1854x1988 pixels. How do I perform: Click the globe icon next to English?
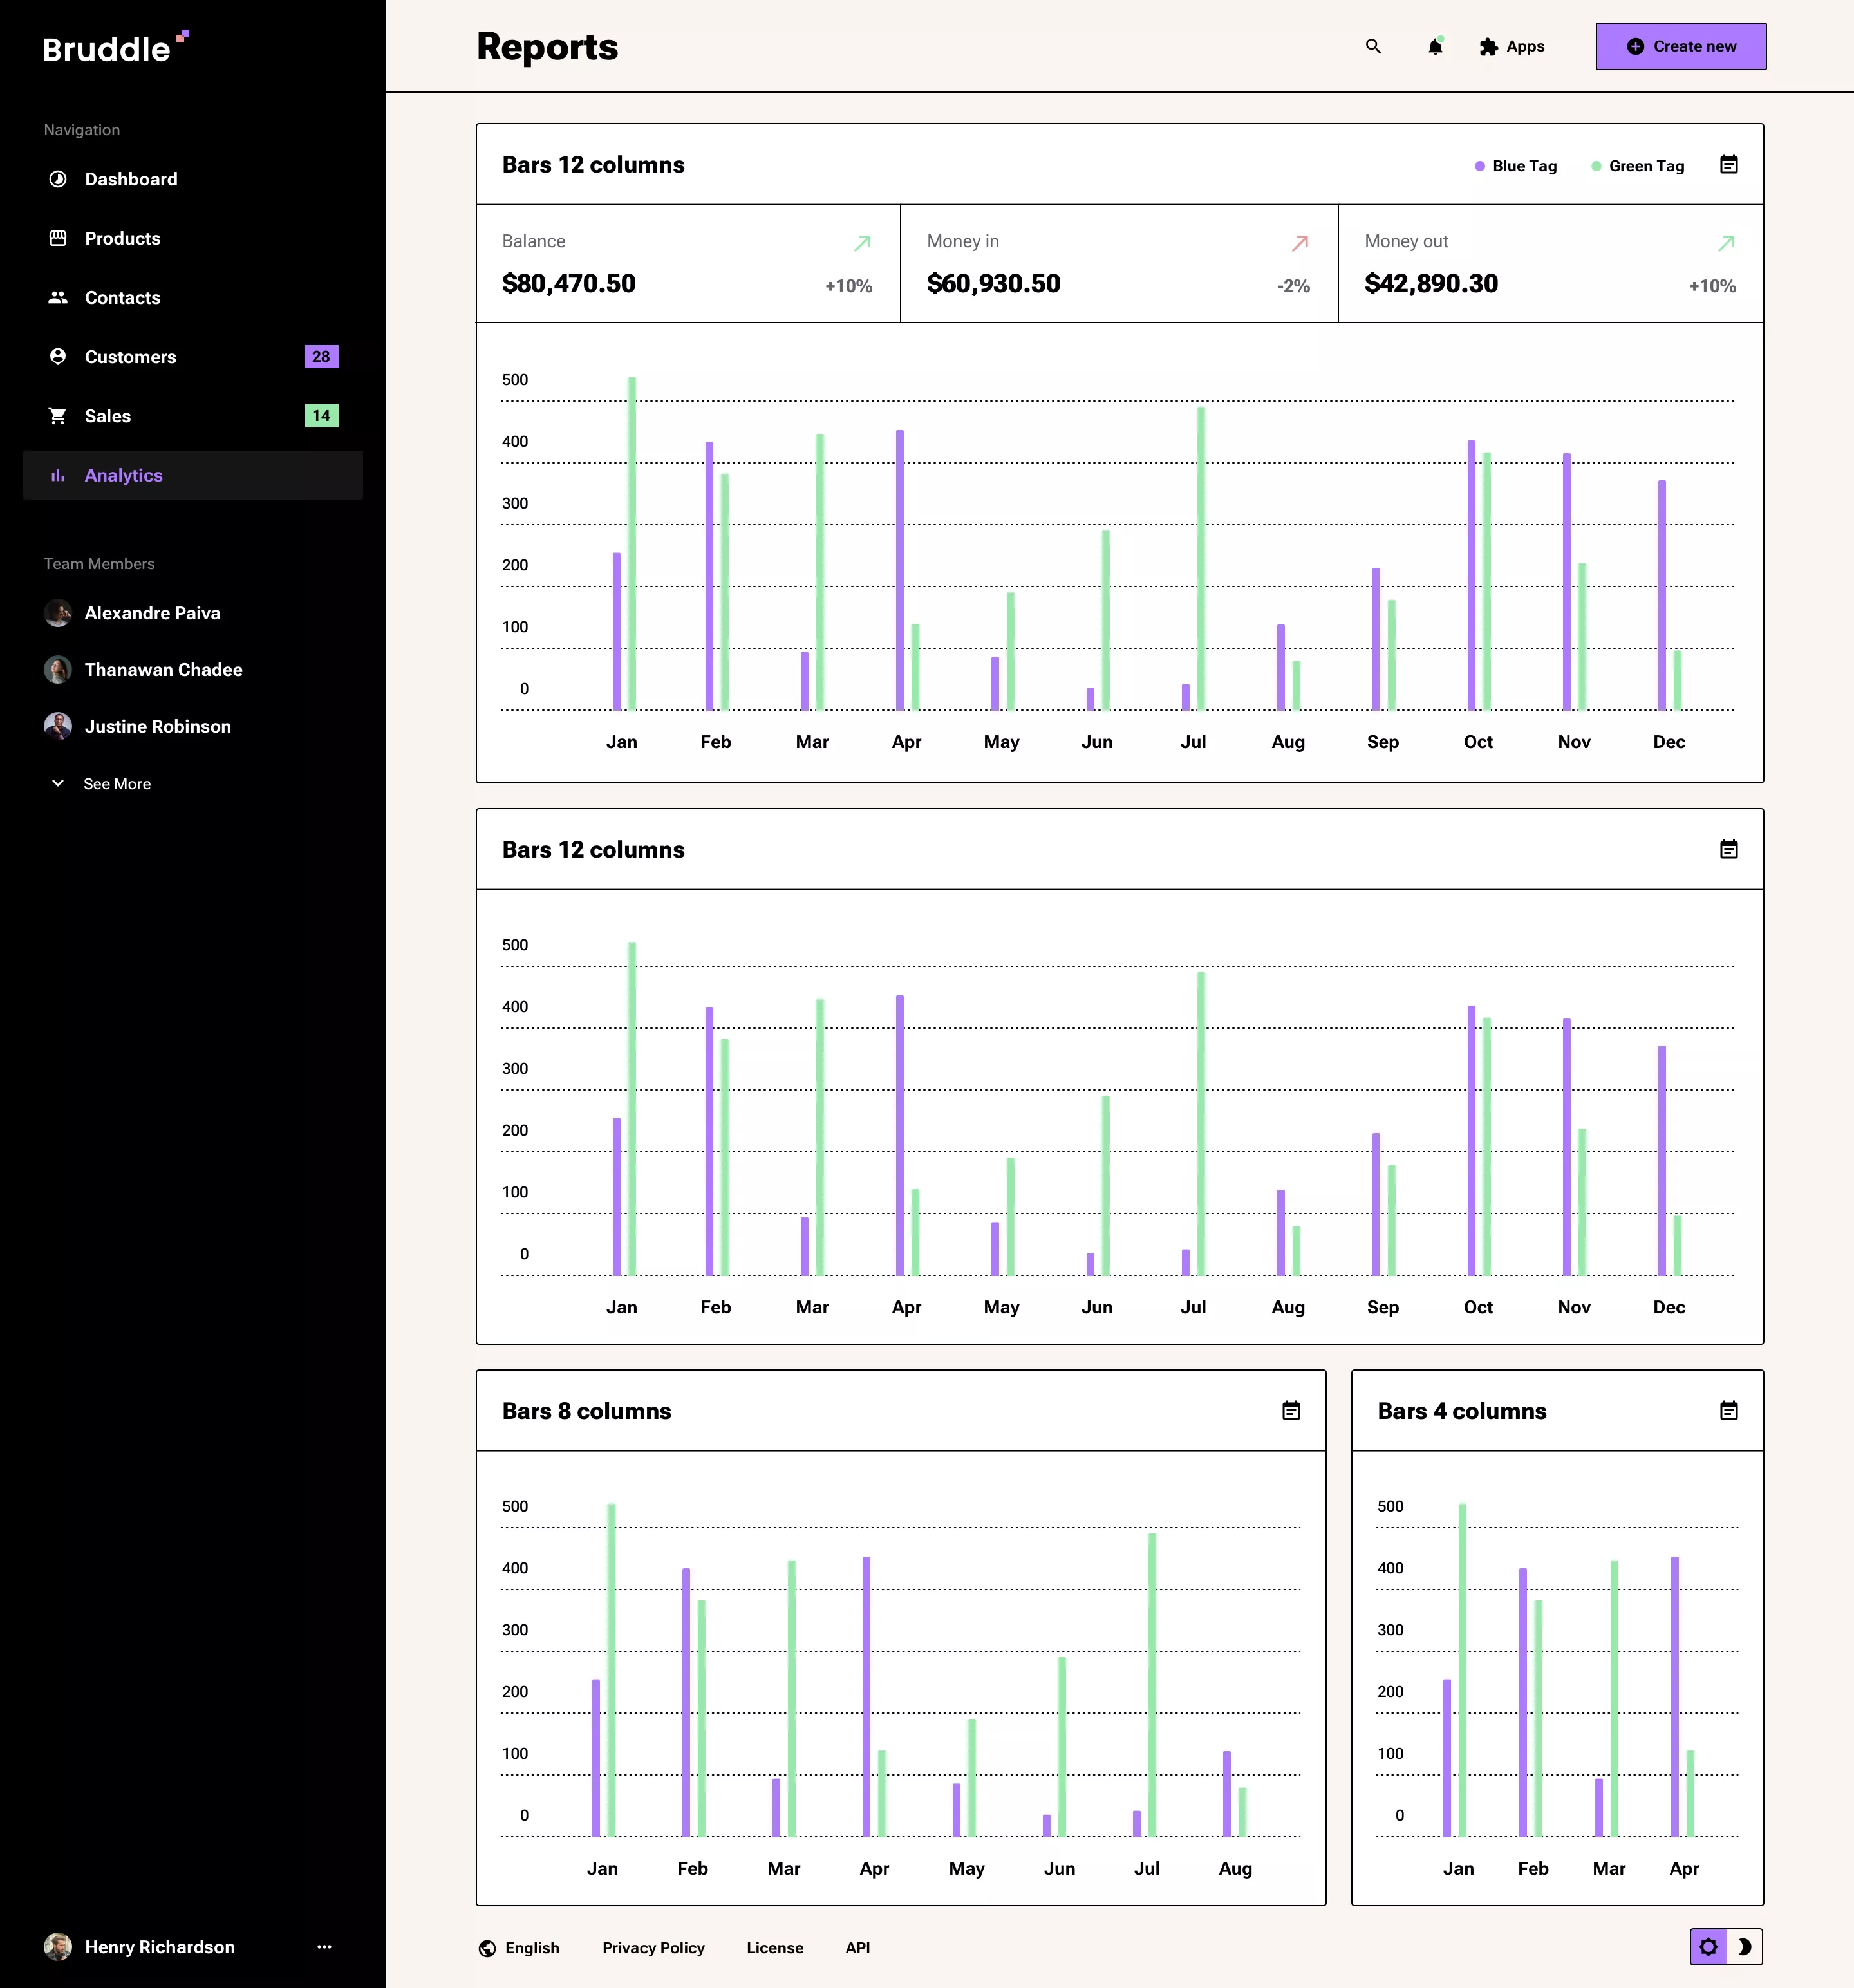(487, 1947)
